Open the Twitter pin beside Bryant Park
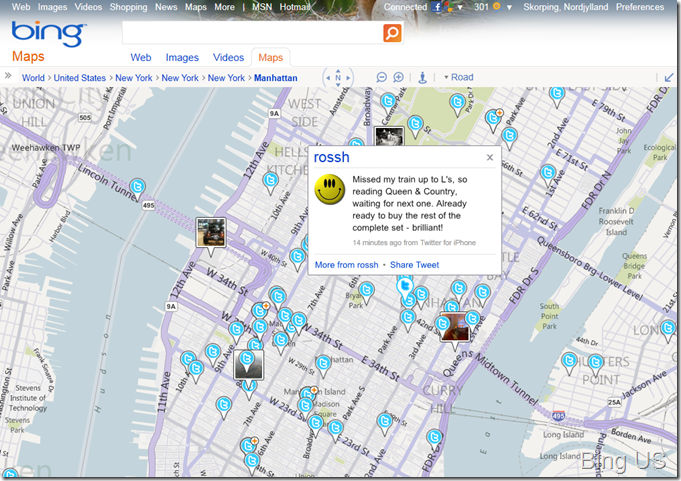Screen dimensions: 681x481 click(x=366, y=291)
